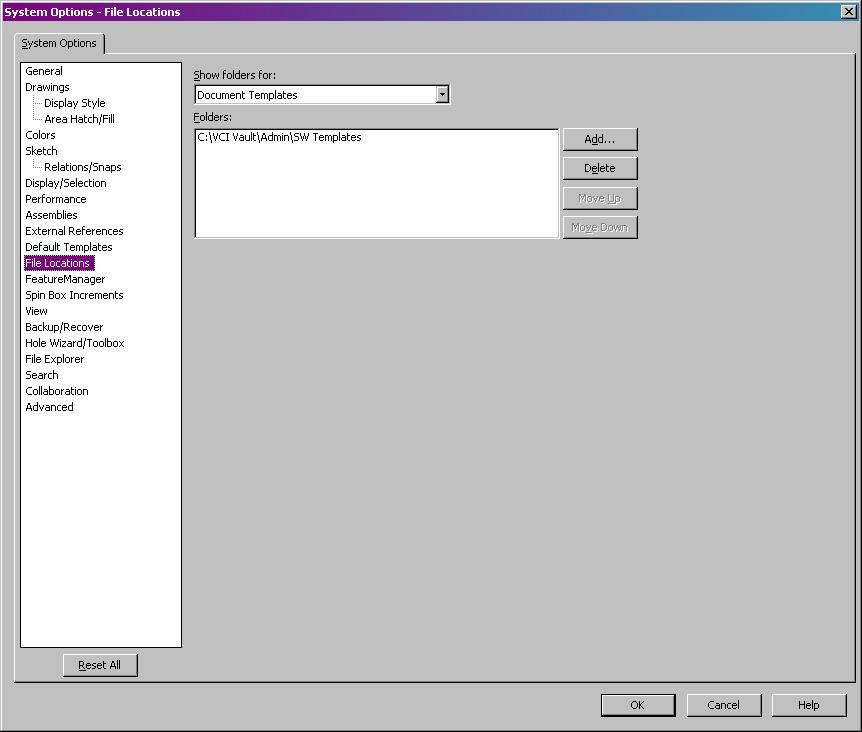
Task: Select the System Options tab
Action: coord(59,43)
